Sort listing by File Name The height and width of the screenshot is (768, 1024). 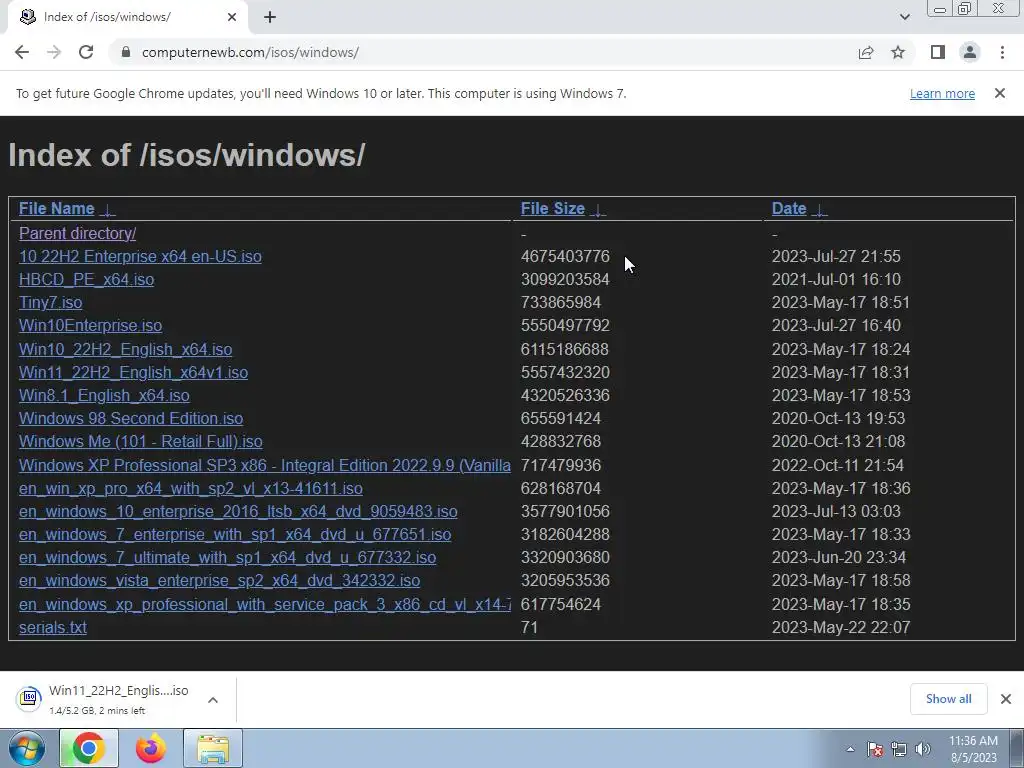[57, 208]
